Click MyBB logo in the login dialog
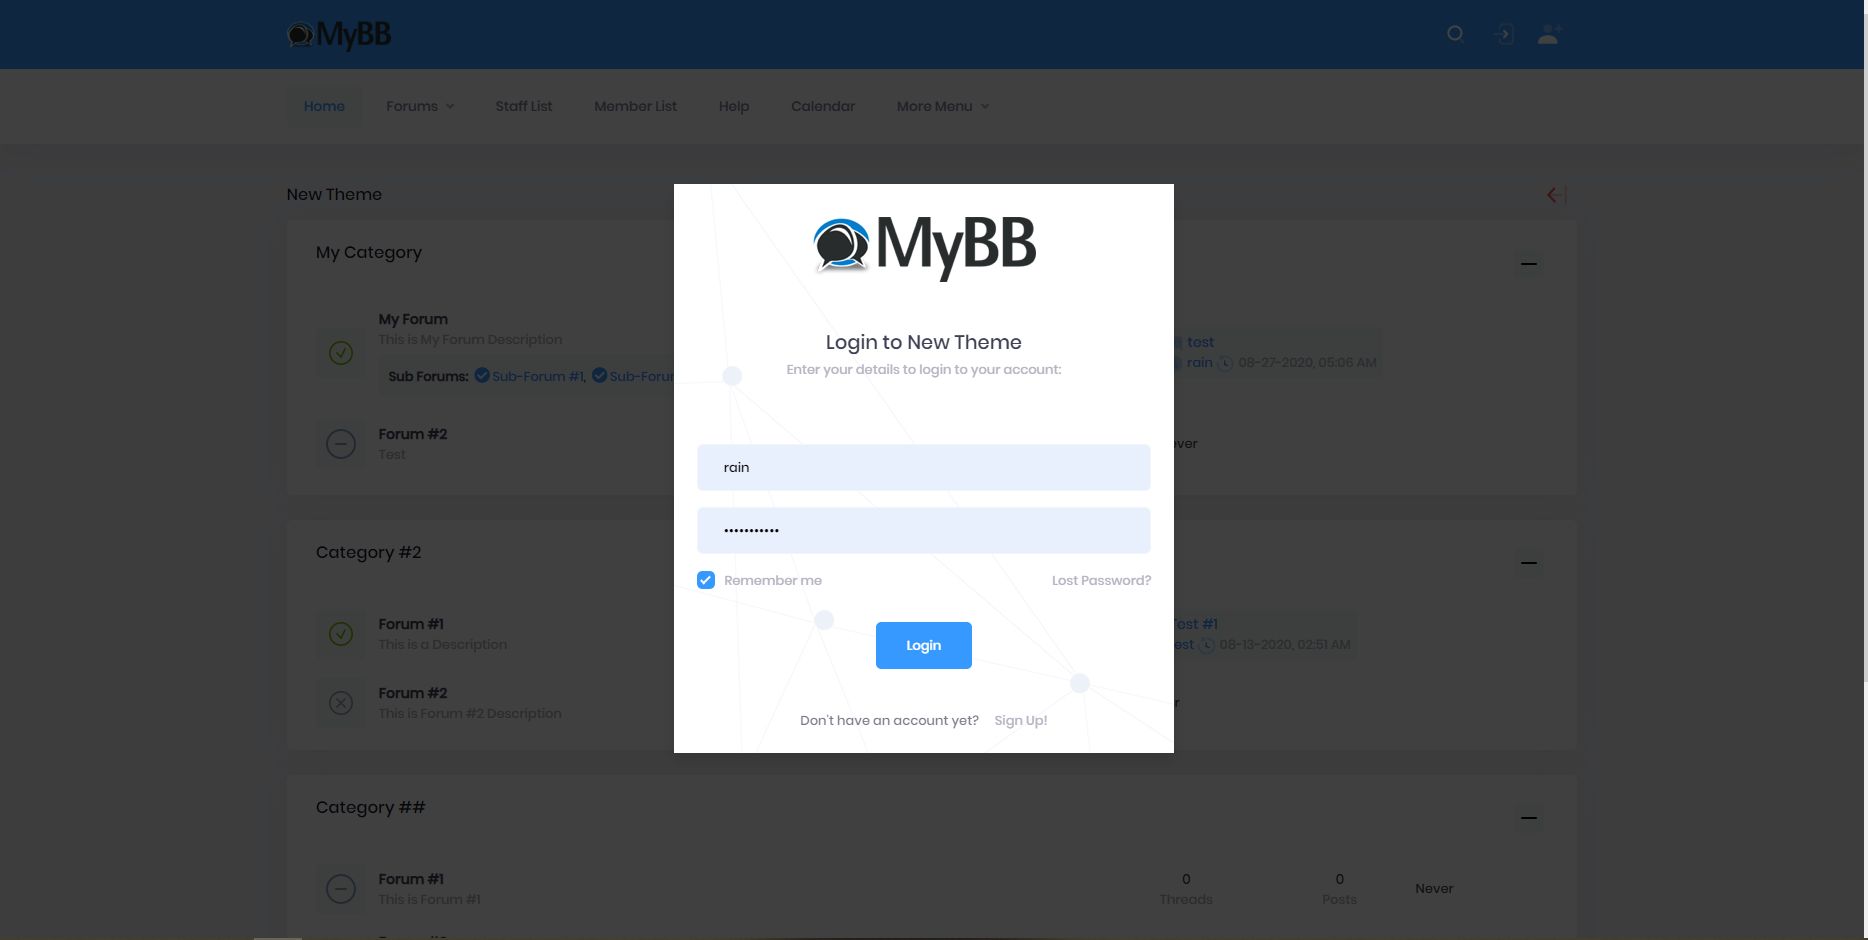This screenshot has height=940, width=1868. point(924,247)
